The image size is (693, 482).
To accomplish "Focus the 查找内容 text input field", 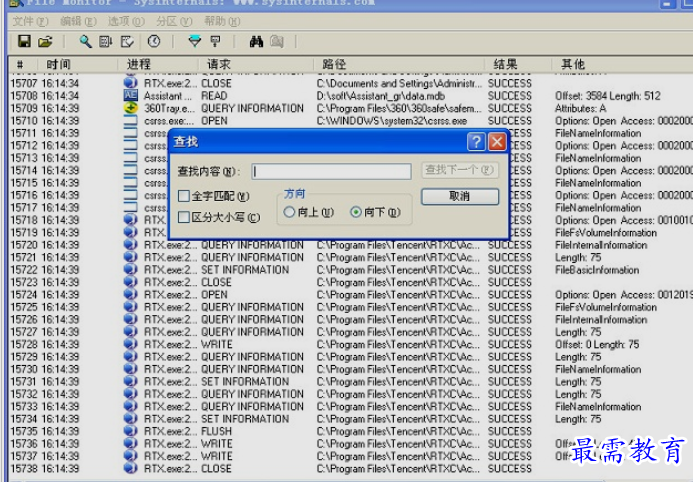I will point(331,171).
